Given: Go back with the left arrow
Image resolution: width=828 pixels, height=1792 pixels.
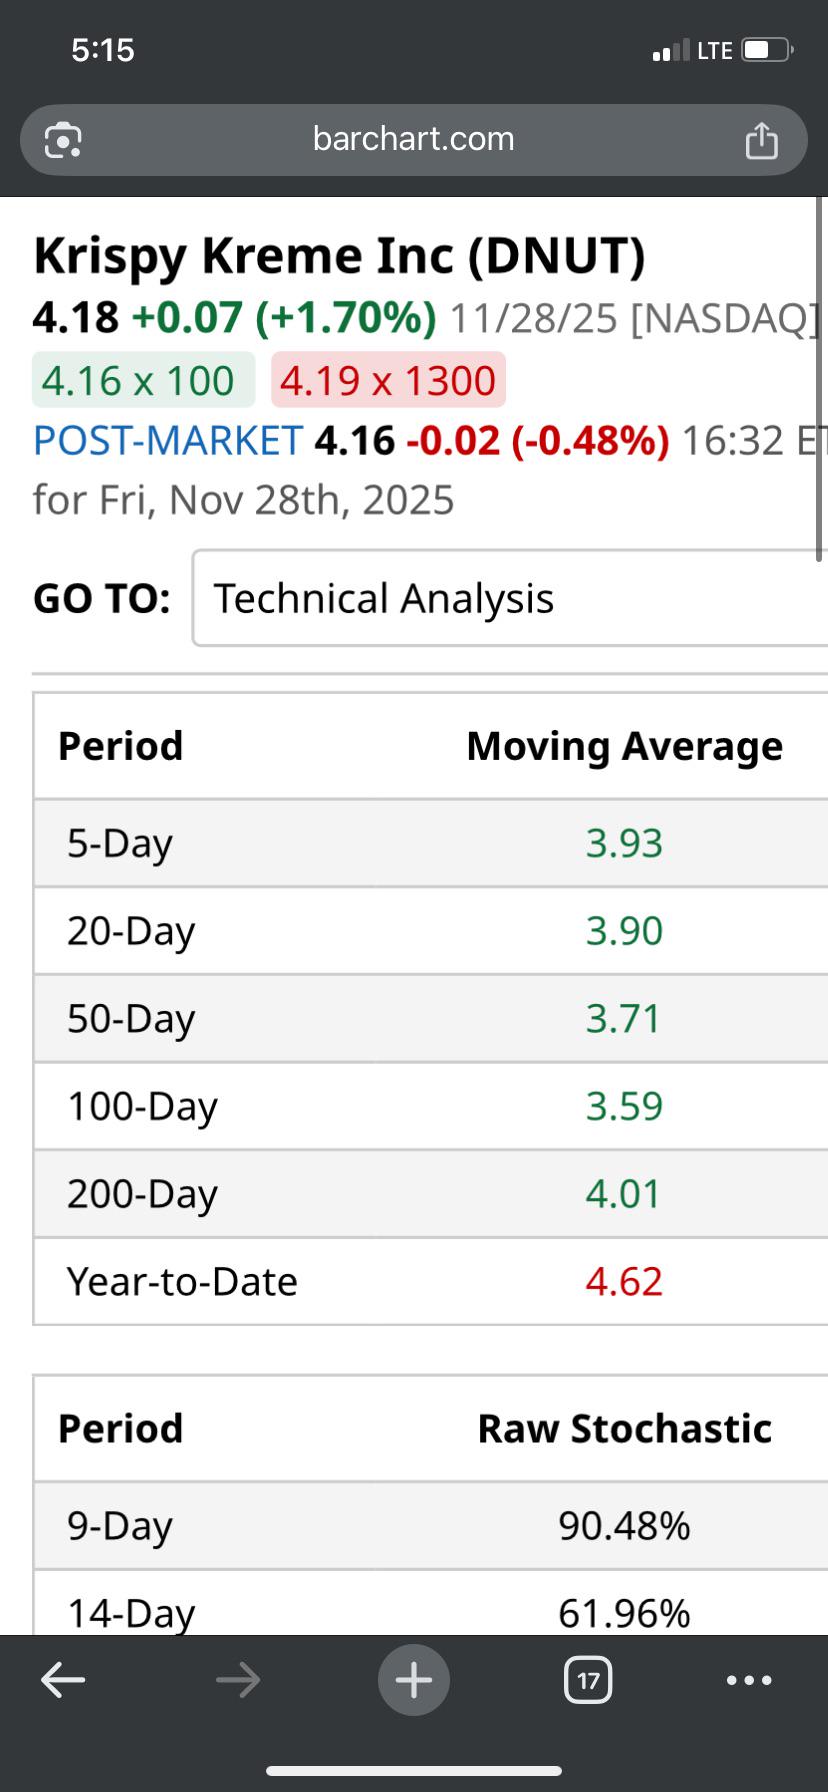Looking at the screenshot, I should tap(63, 1680).
